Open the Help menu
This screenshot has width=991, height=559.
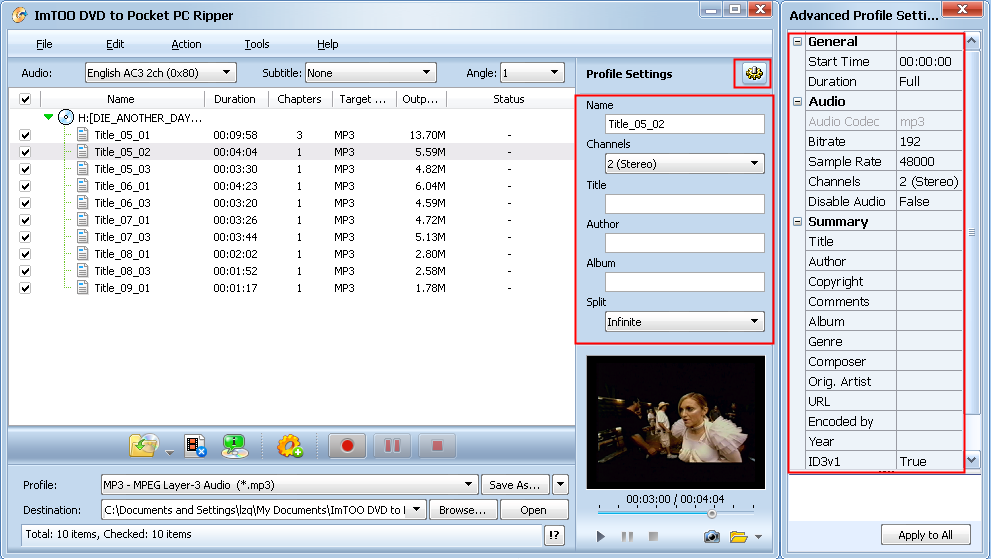(327, 44)
